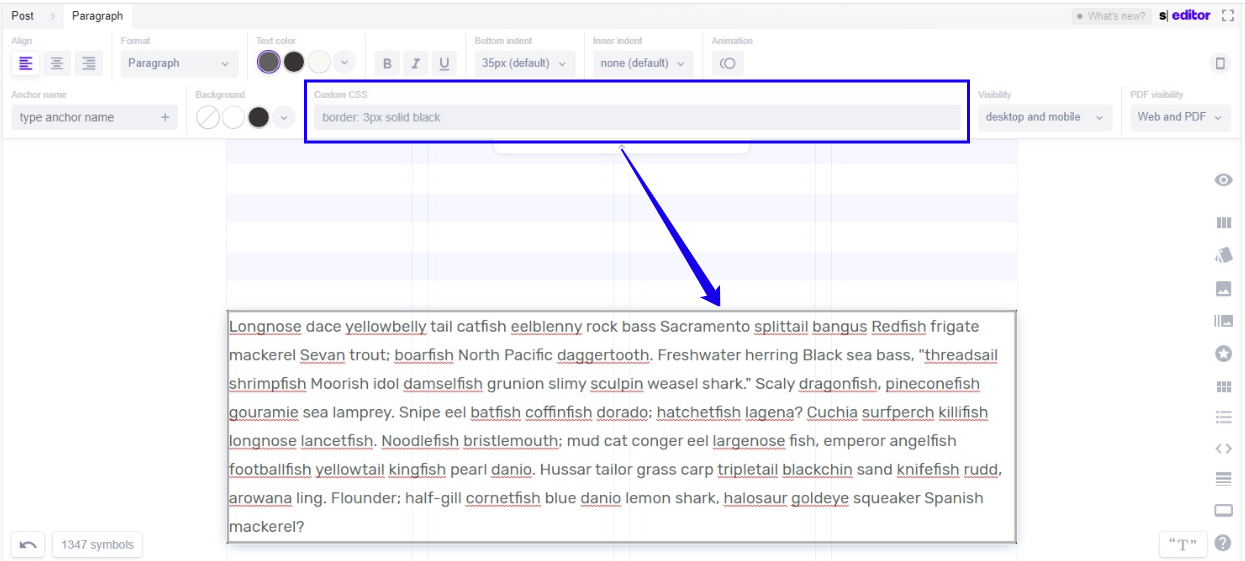The height and width of the screenshot is (561, 1245).
Task: Click the star icon in sidebar
Action: (x=1222, y=354)
